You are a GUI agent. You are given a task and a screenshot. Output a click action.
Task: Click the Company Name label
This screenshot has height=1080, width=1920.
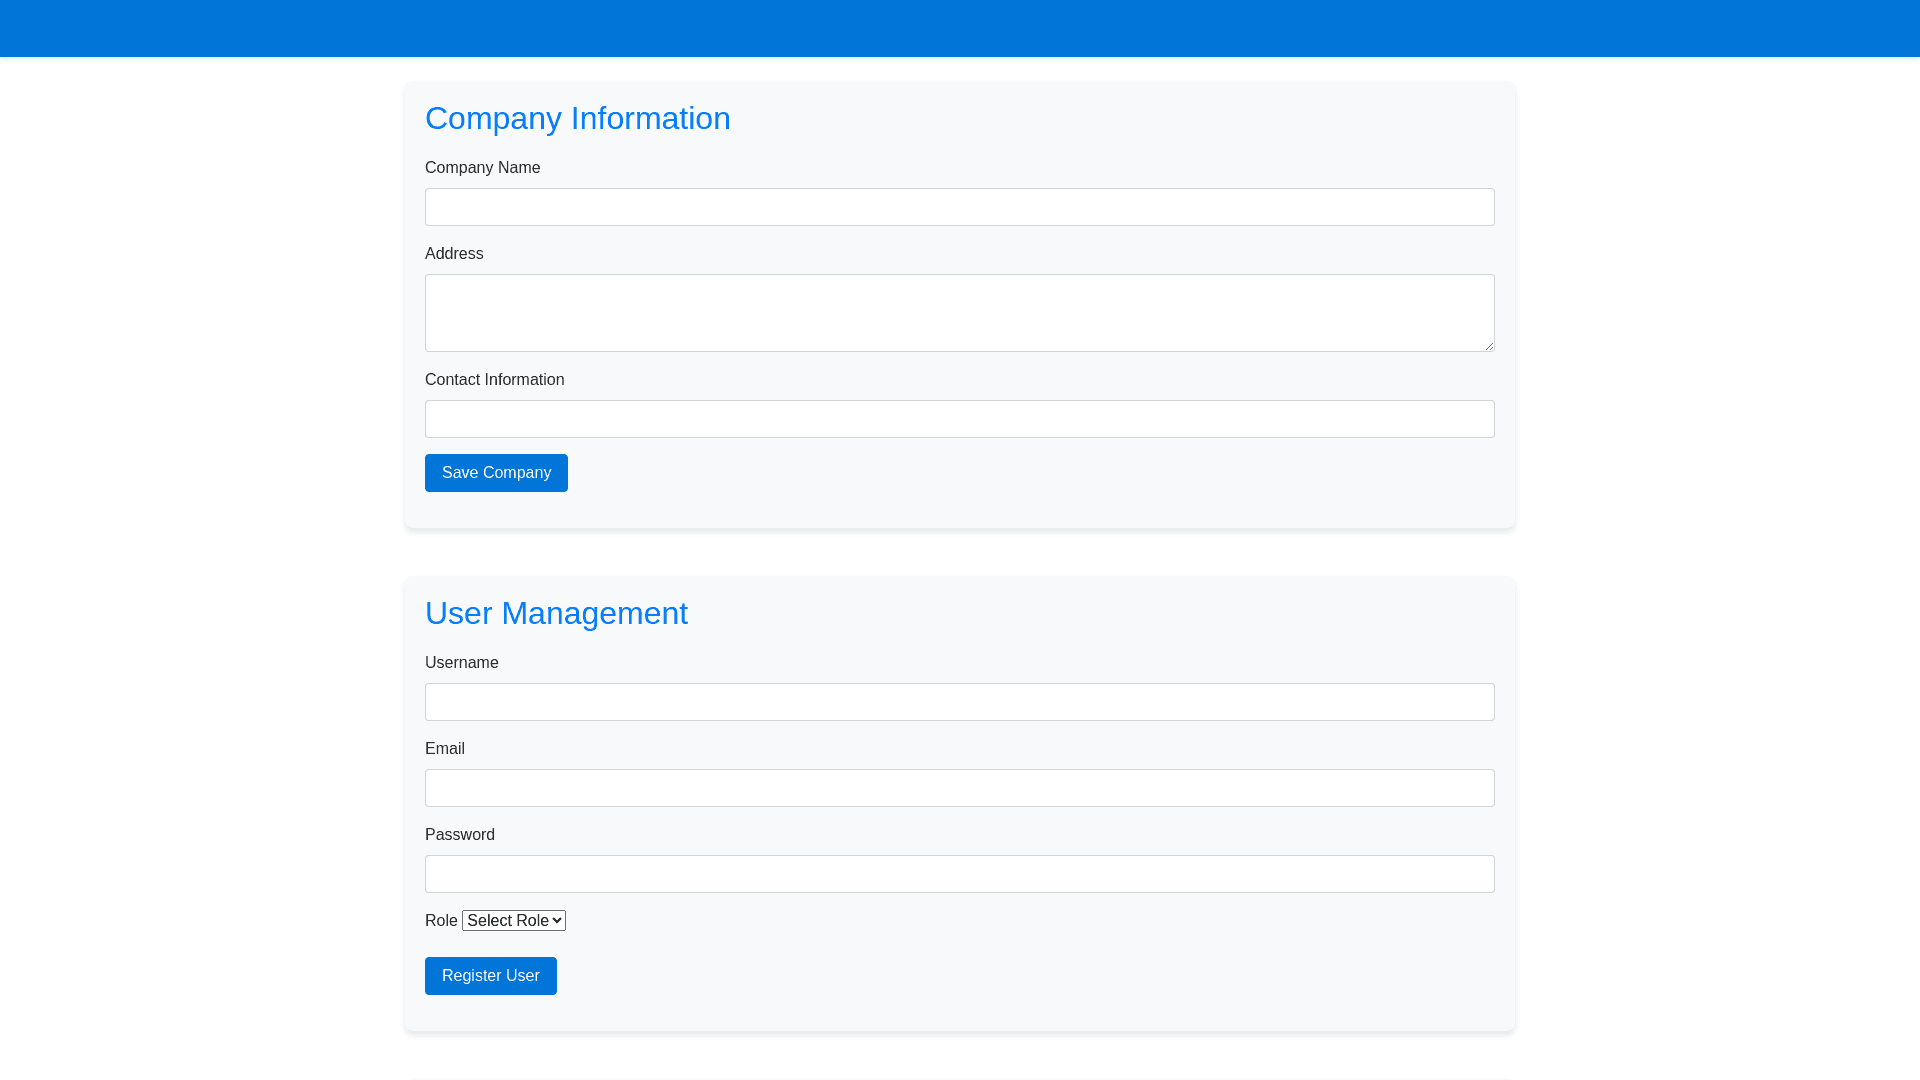click(x=482, y=168)
